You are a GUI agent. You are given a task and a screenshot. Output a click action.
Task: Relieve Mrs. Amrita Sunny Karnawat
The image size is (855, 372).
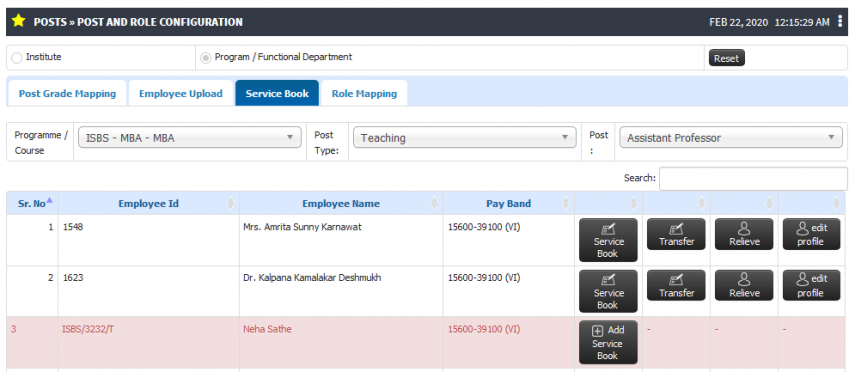pos(744,234)
